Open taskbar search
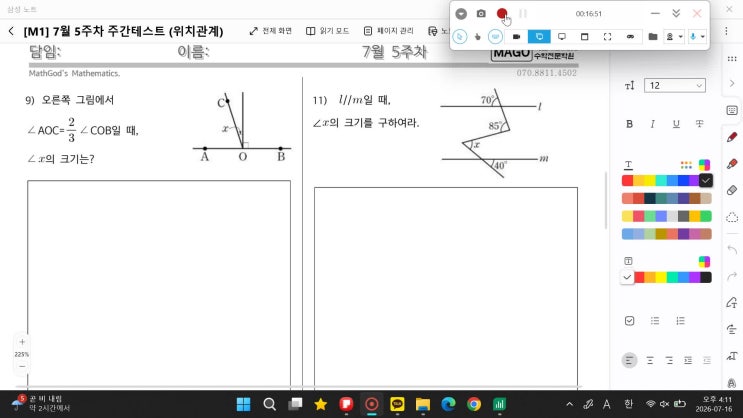Image resolution: width=743 pixels, height=418 pixels. point(269,404)
